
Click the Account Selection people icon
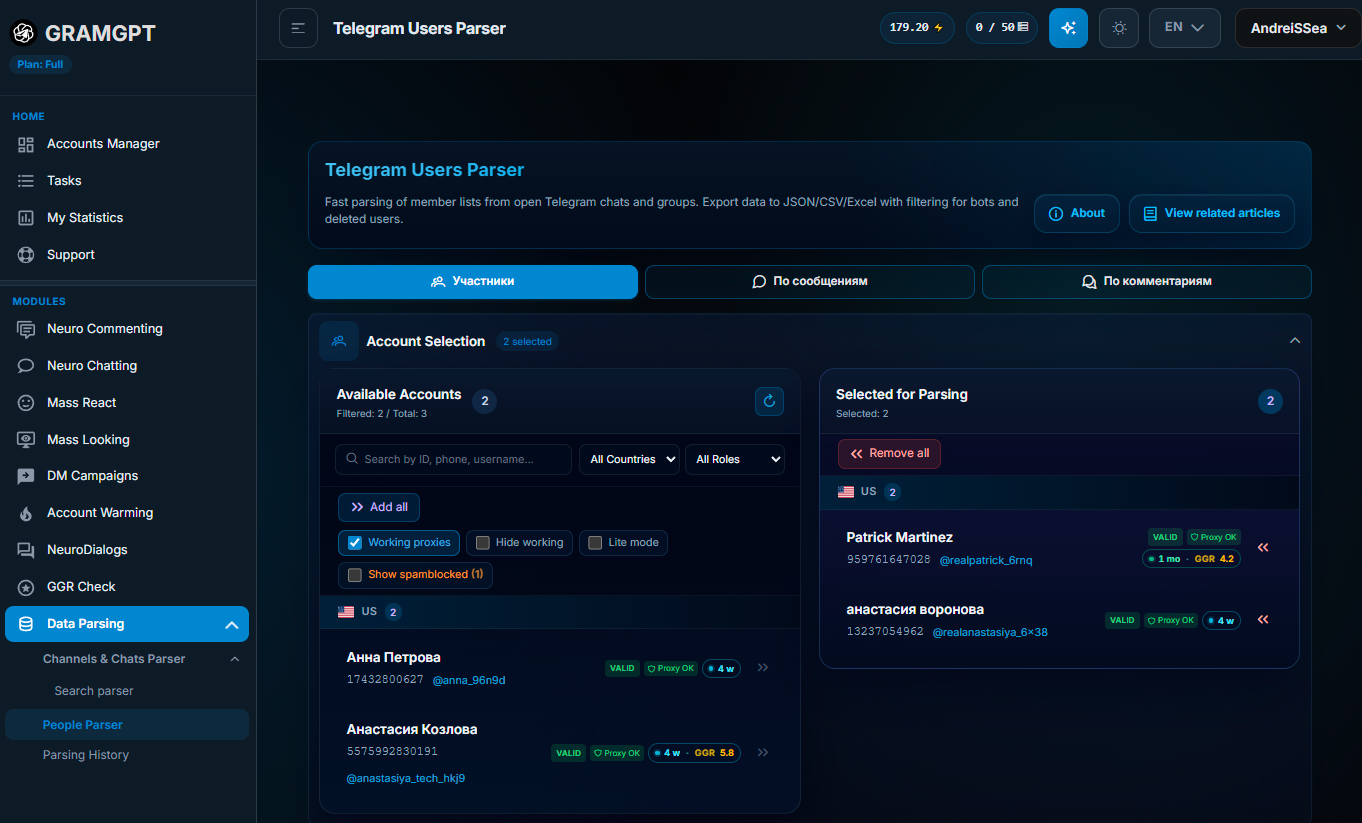339,341
